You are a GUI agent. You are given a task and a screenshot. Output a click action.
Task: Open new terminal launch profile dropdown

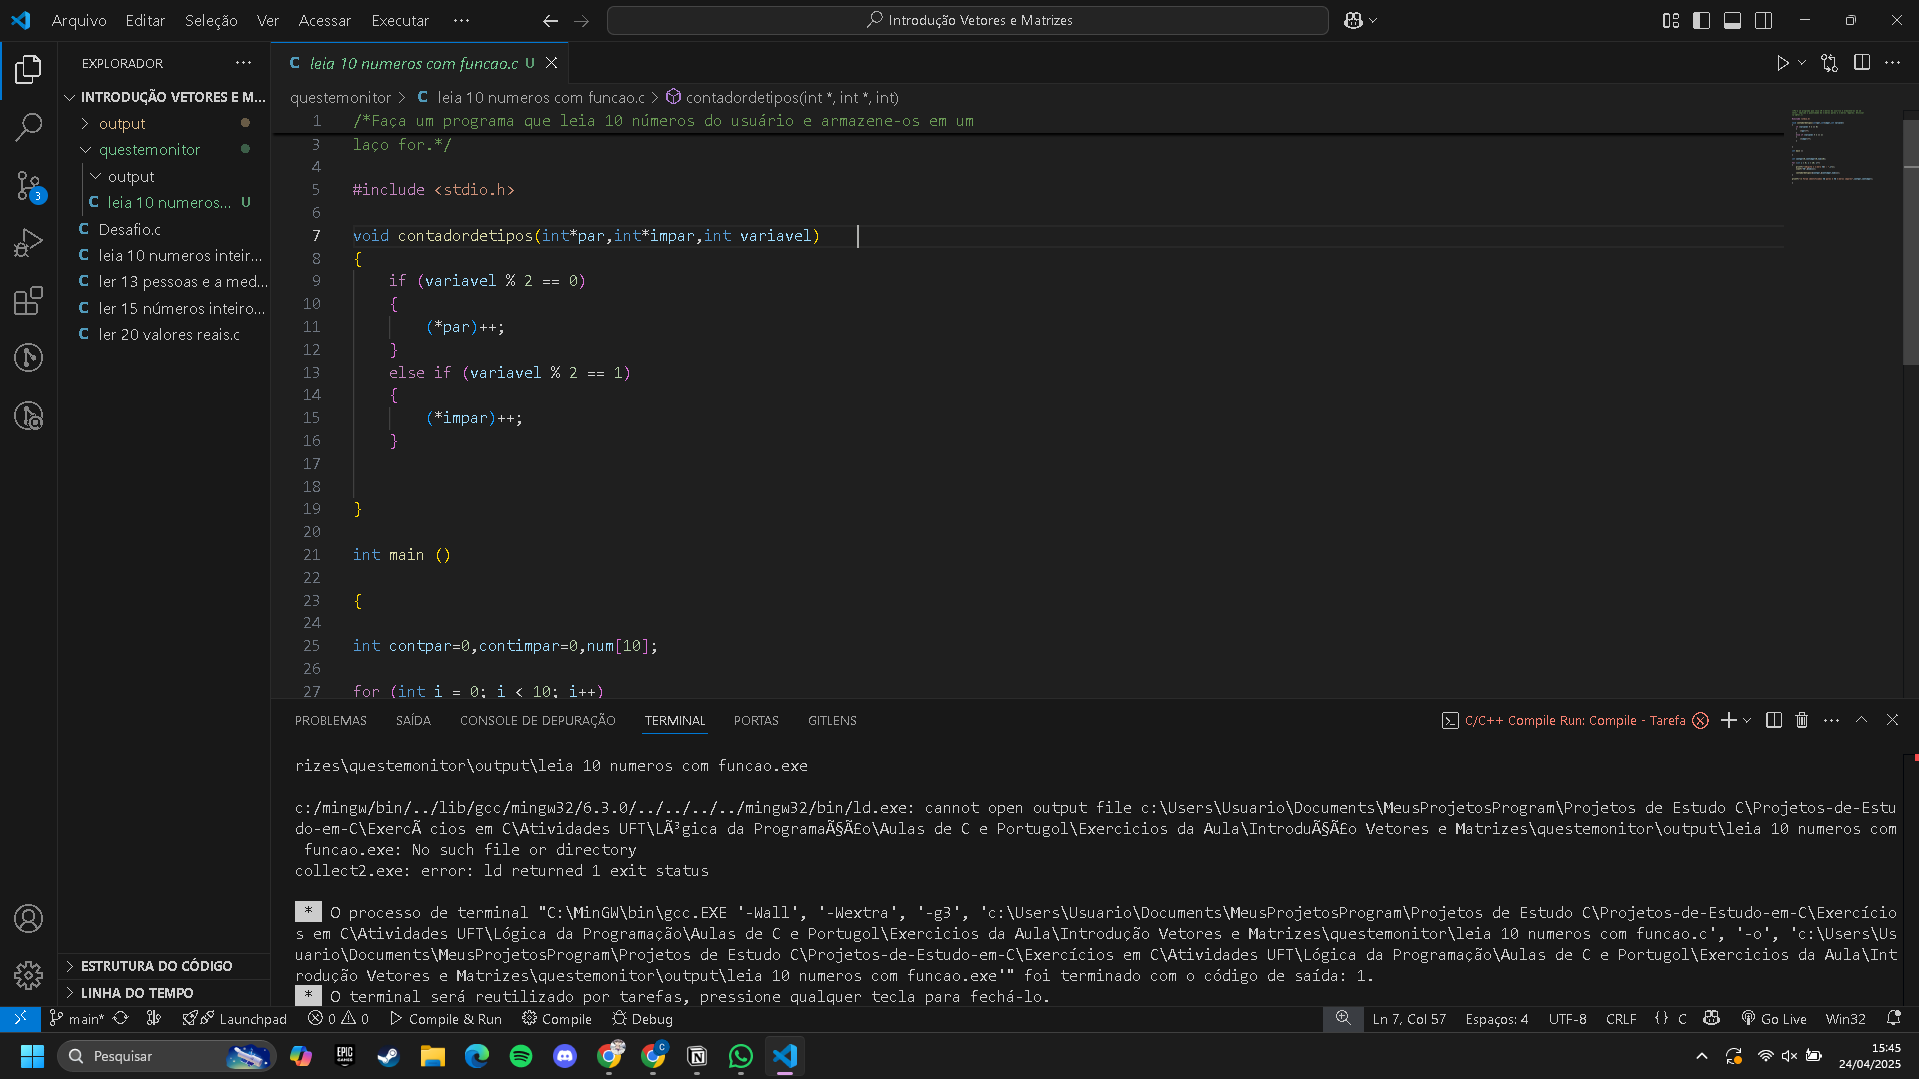(x=1747, y=720)
